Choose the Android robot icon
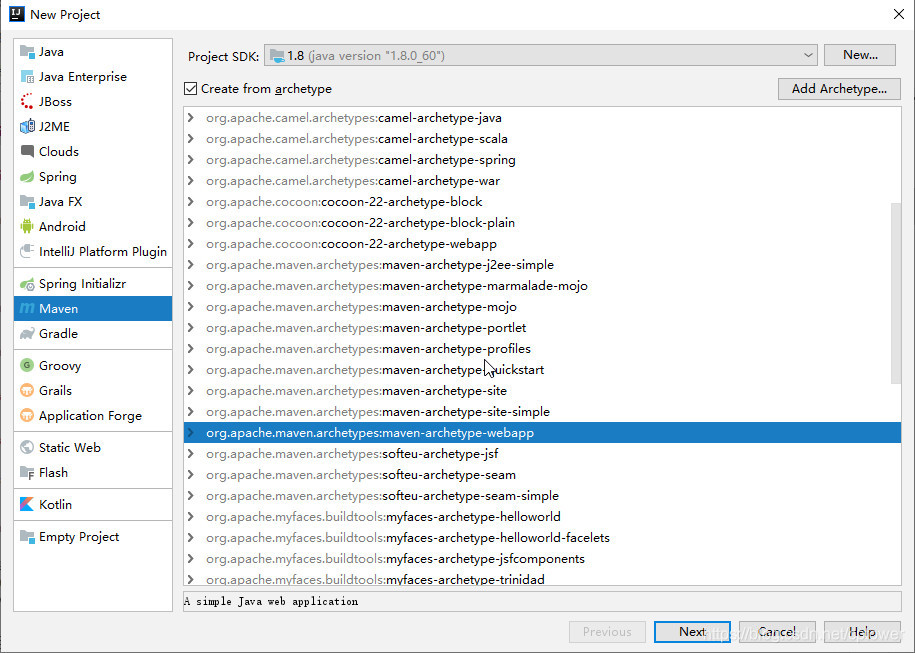Viewport: 915px width, 653px height. [27, 226]
